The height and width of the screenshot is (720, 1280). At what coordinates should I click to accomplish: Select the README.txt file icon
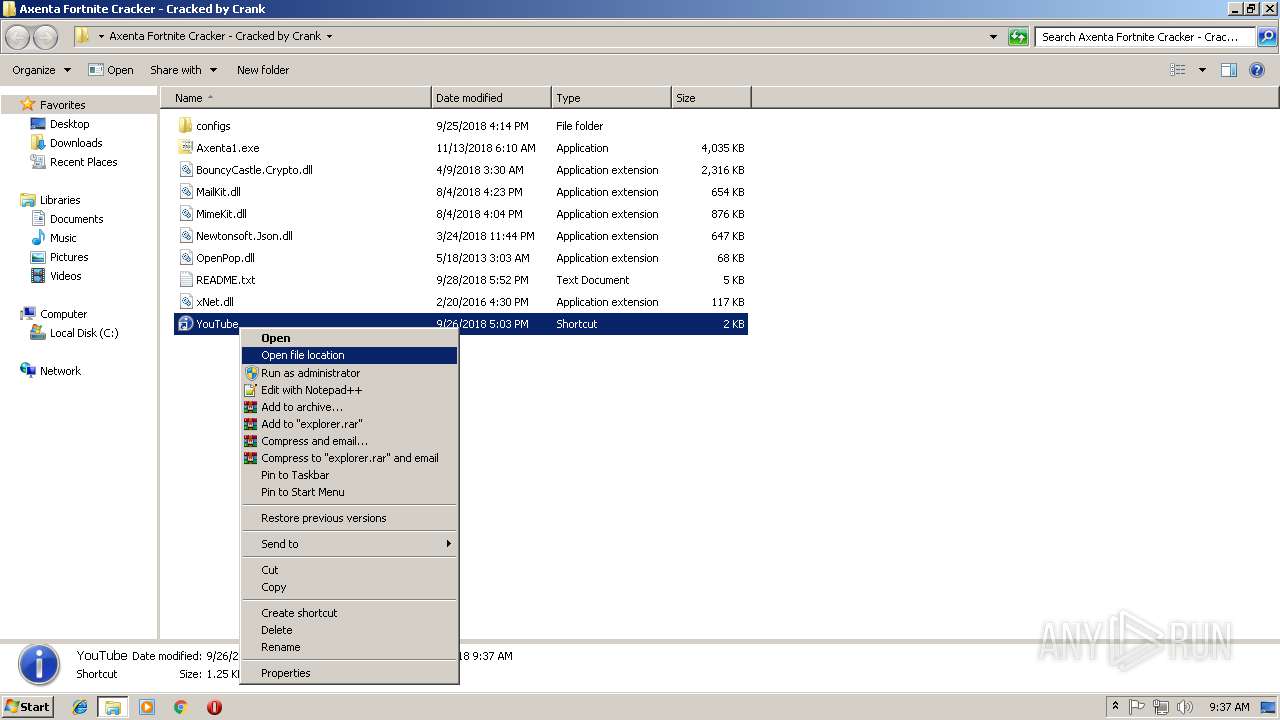tap(185, 280)
